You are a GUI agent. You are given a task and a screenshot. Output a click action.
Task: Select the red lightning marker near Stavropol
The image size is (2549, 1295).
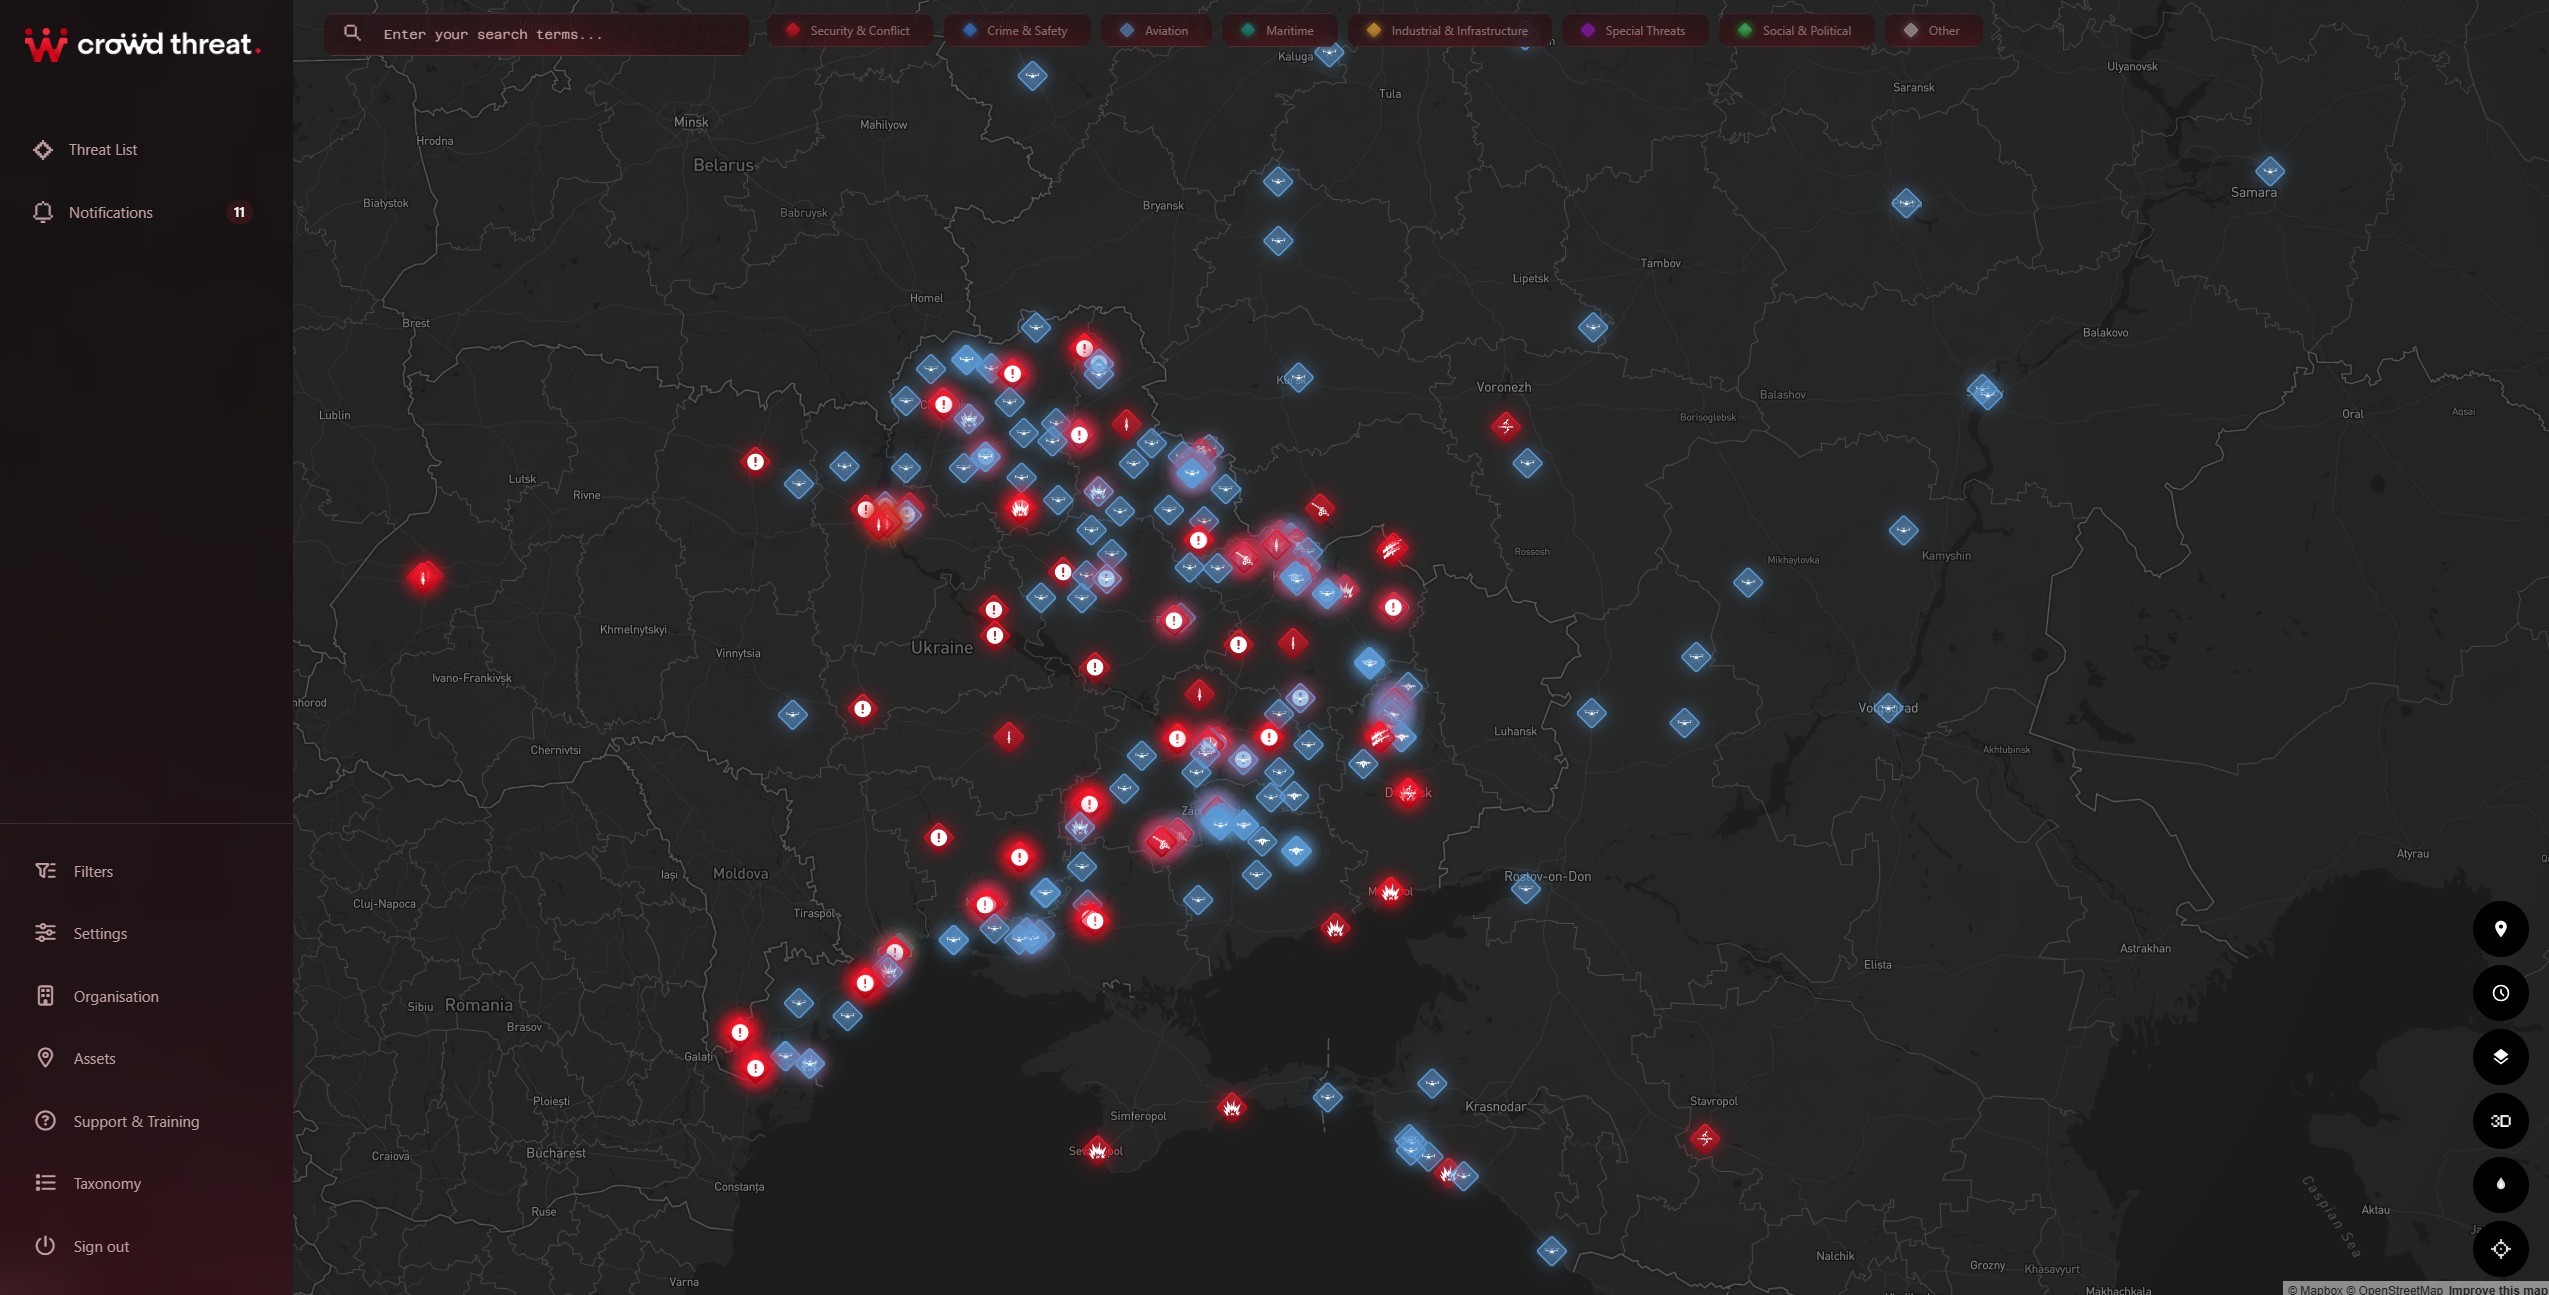(x=1705, y=1138)
